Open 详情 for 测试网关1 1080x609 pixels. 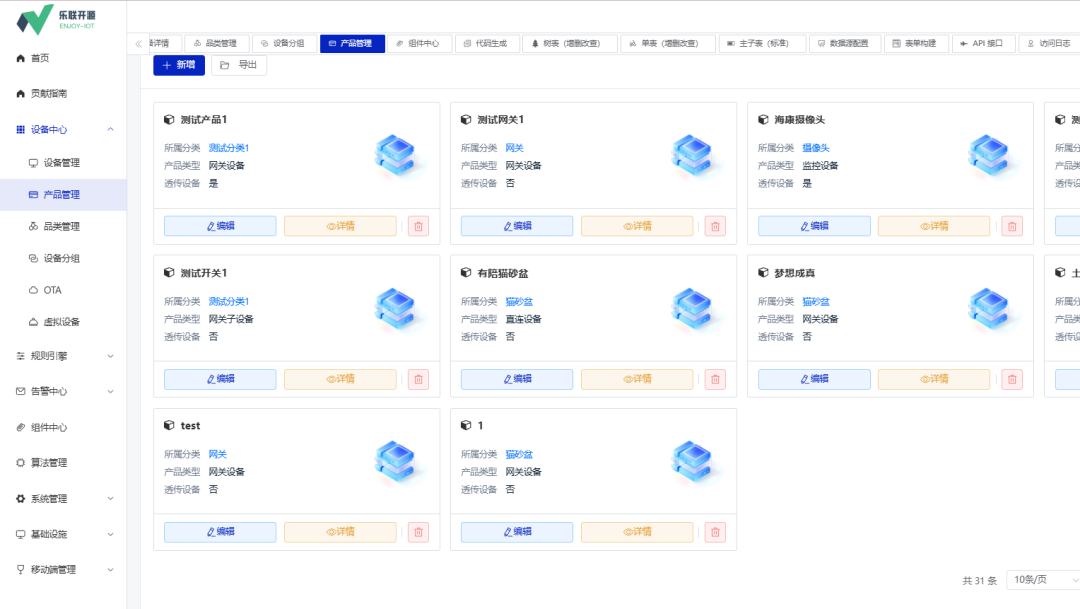[637, 226]
